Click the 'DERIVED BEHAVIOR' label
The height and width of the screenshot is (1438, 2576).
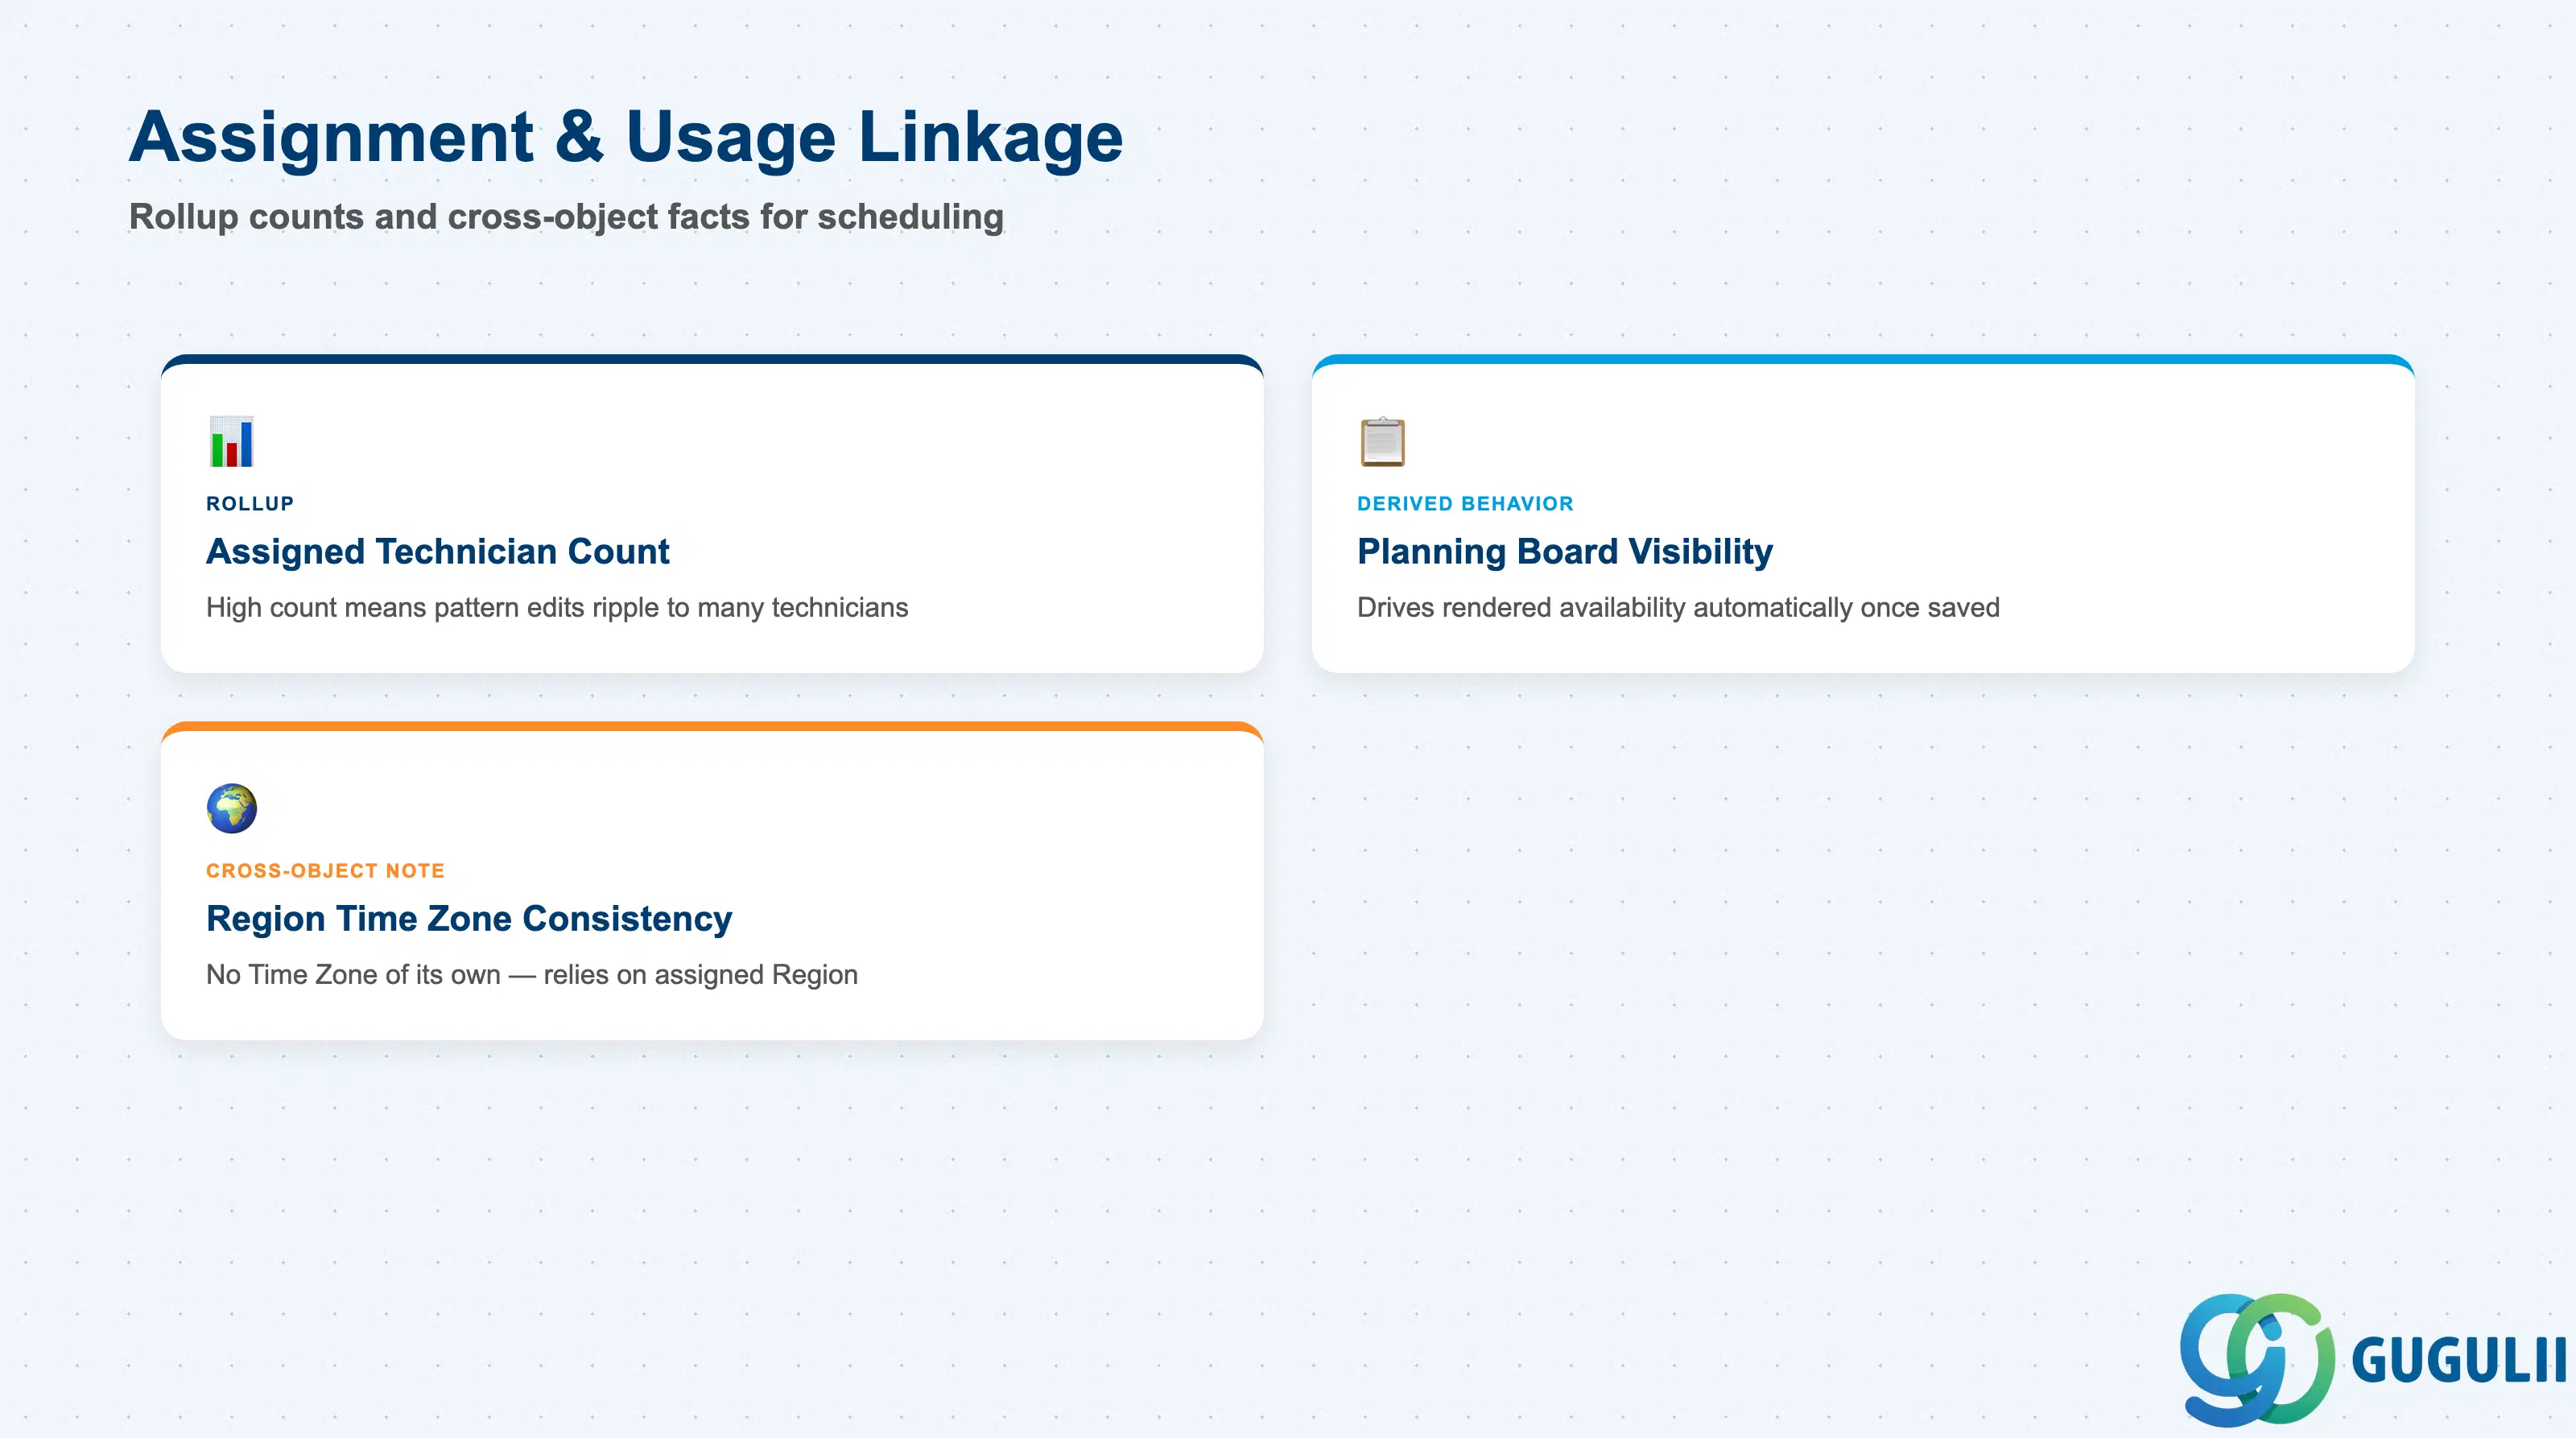pos(1465,503)
